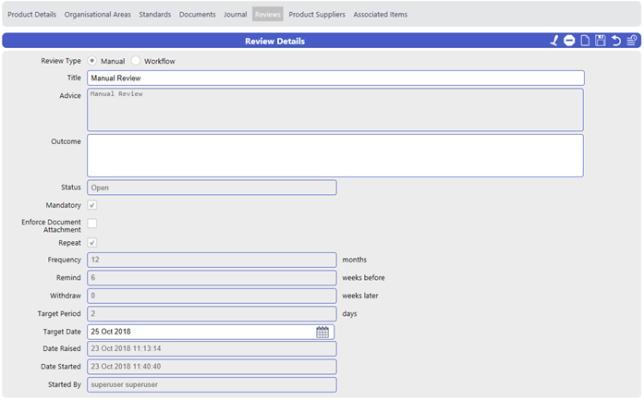Open the Product Suppliers tab

click(317, 14)
